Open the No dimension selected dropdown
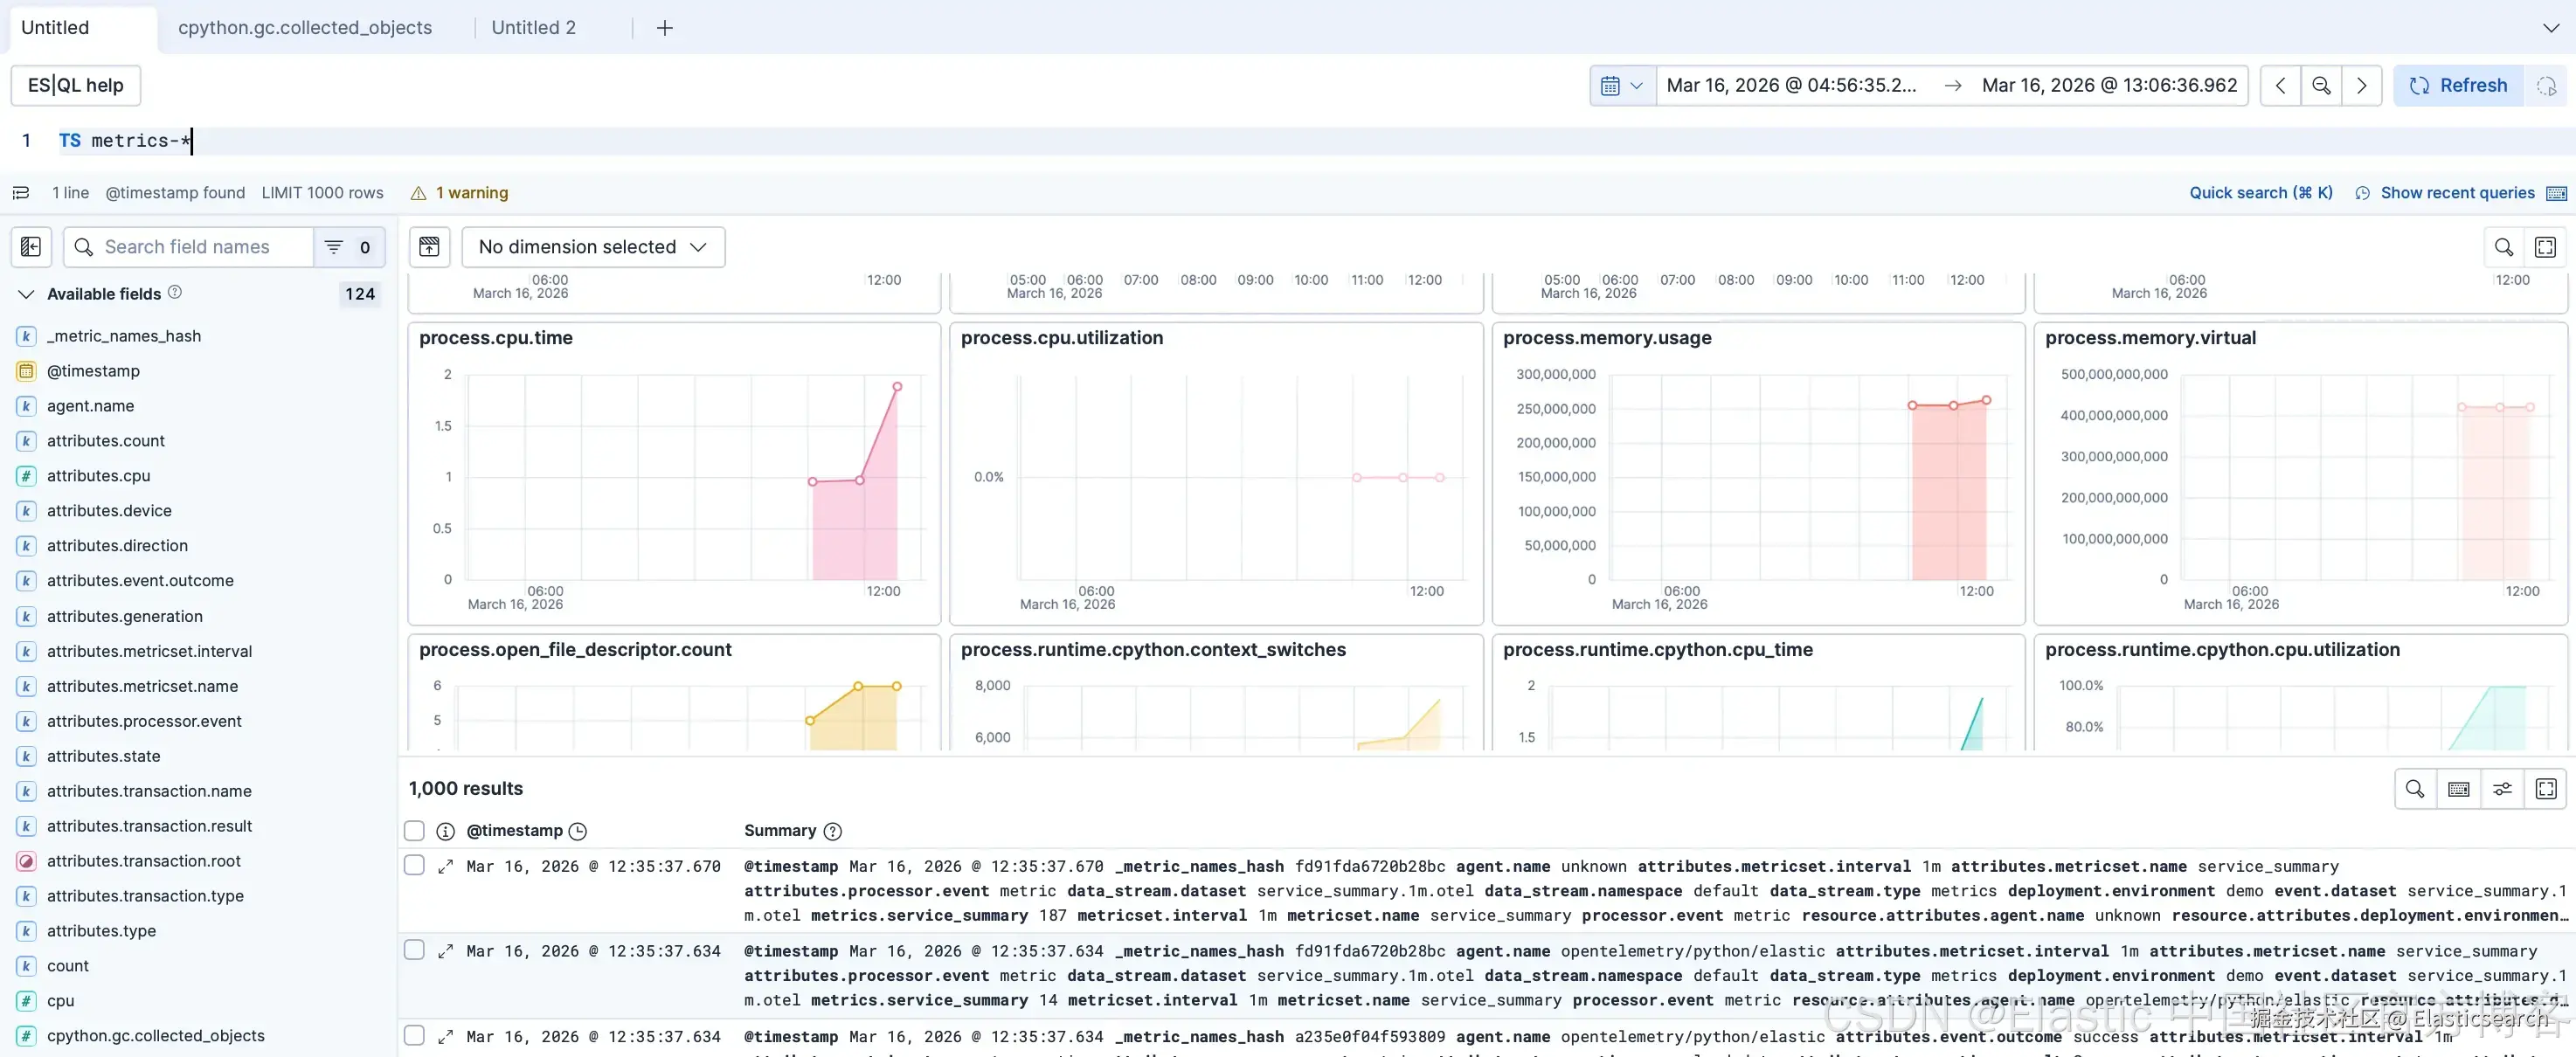Viewport: 2576px width, 1057px height. (x=593, y=247)
